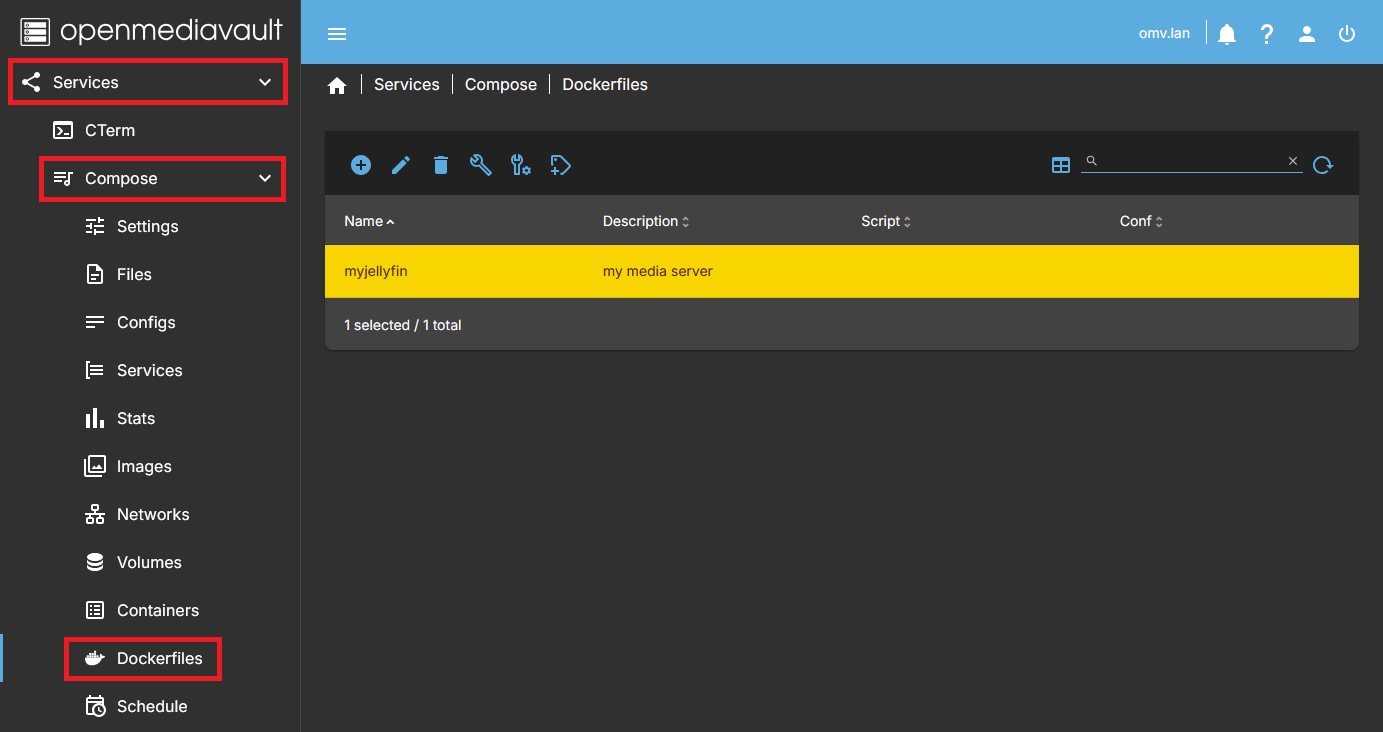This screenshot has width=1383, height=732.
Task: Delete myjellyfin with the trash icon
Action: pyautogui.click(x=440, y=165)
